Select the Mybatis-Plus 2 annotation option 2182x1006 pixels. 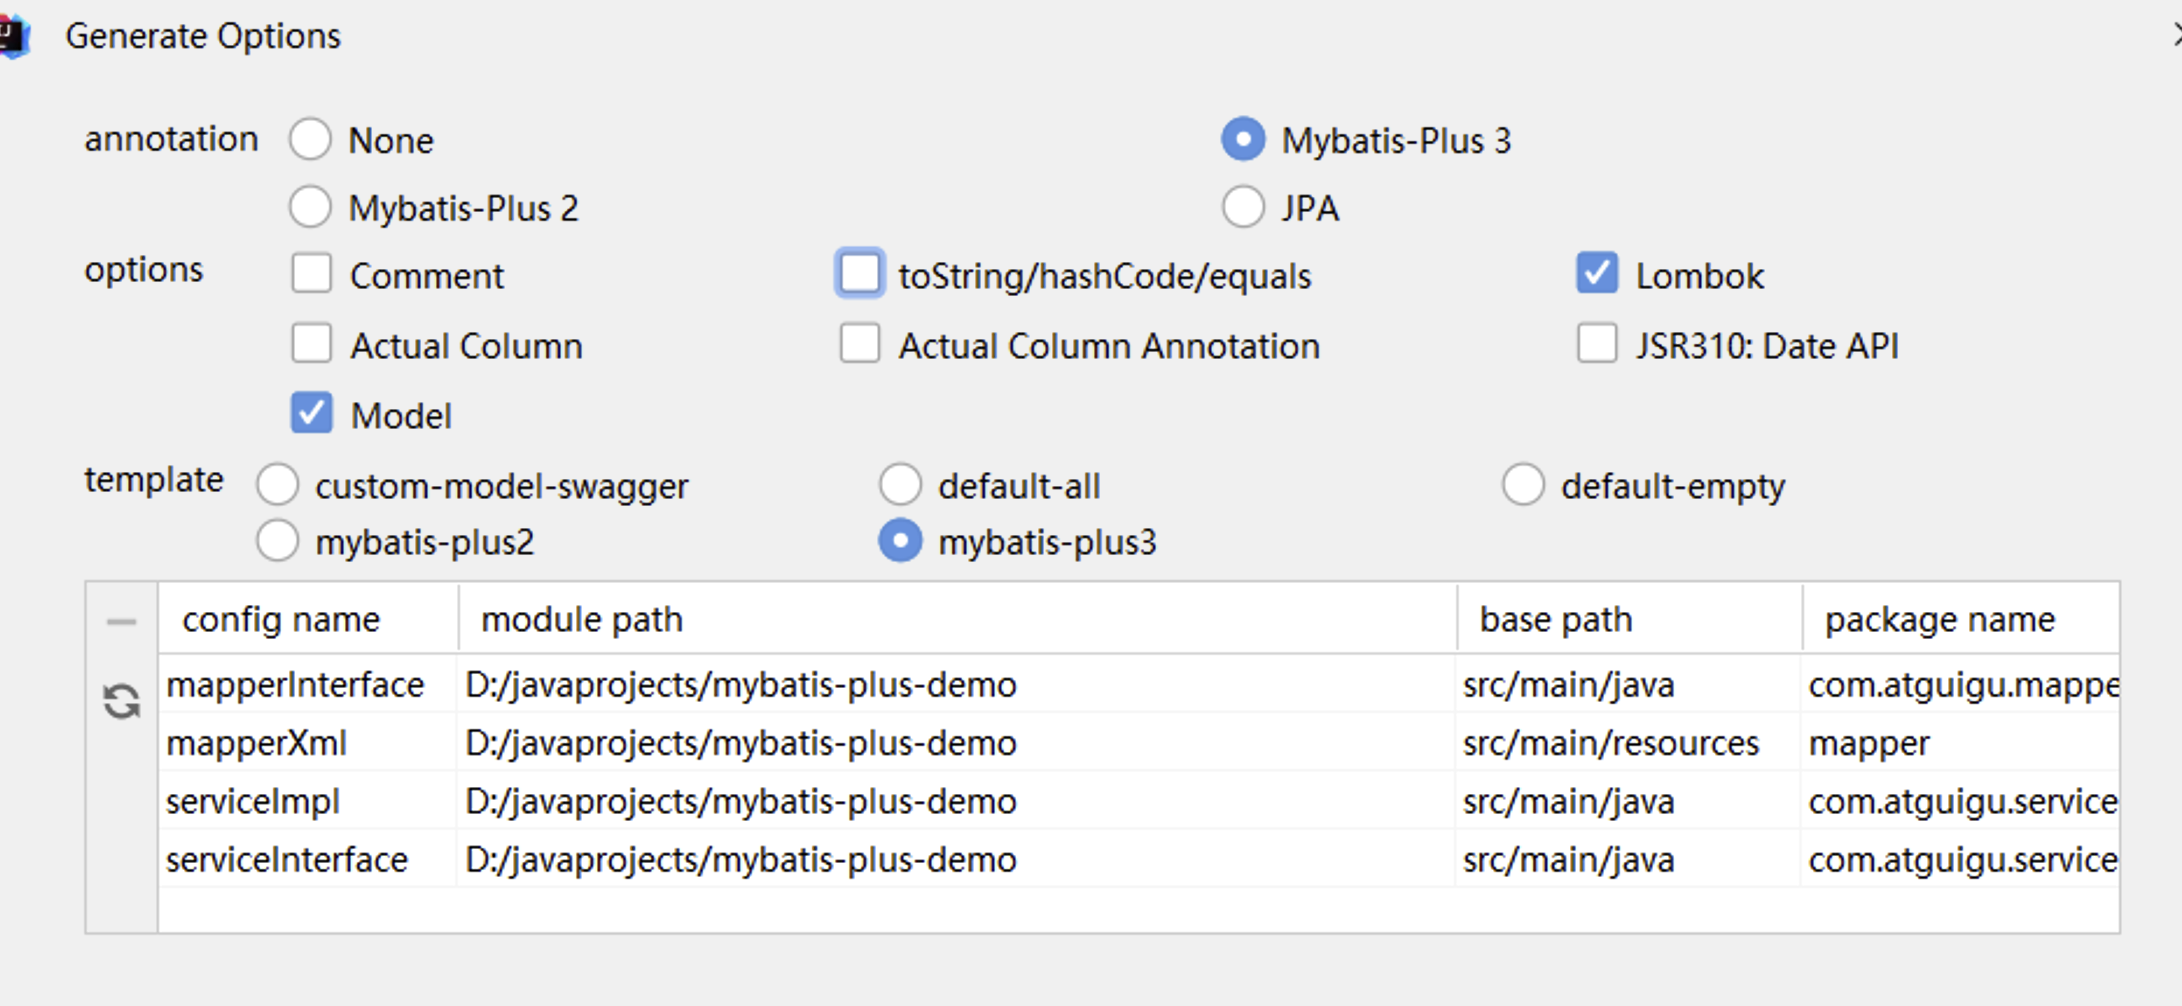pyautogui.click(x=310, y=207)
